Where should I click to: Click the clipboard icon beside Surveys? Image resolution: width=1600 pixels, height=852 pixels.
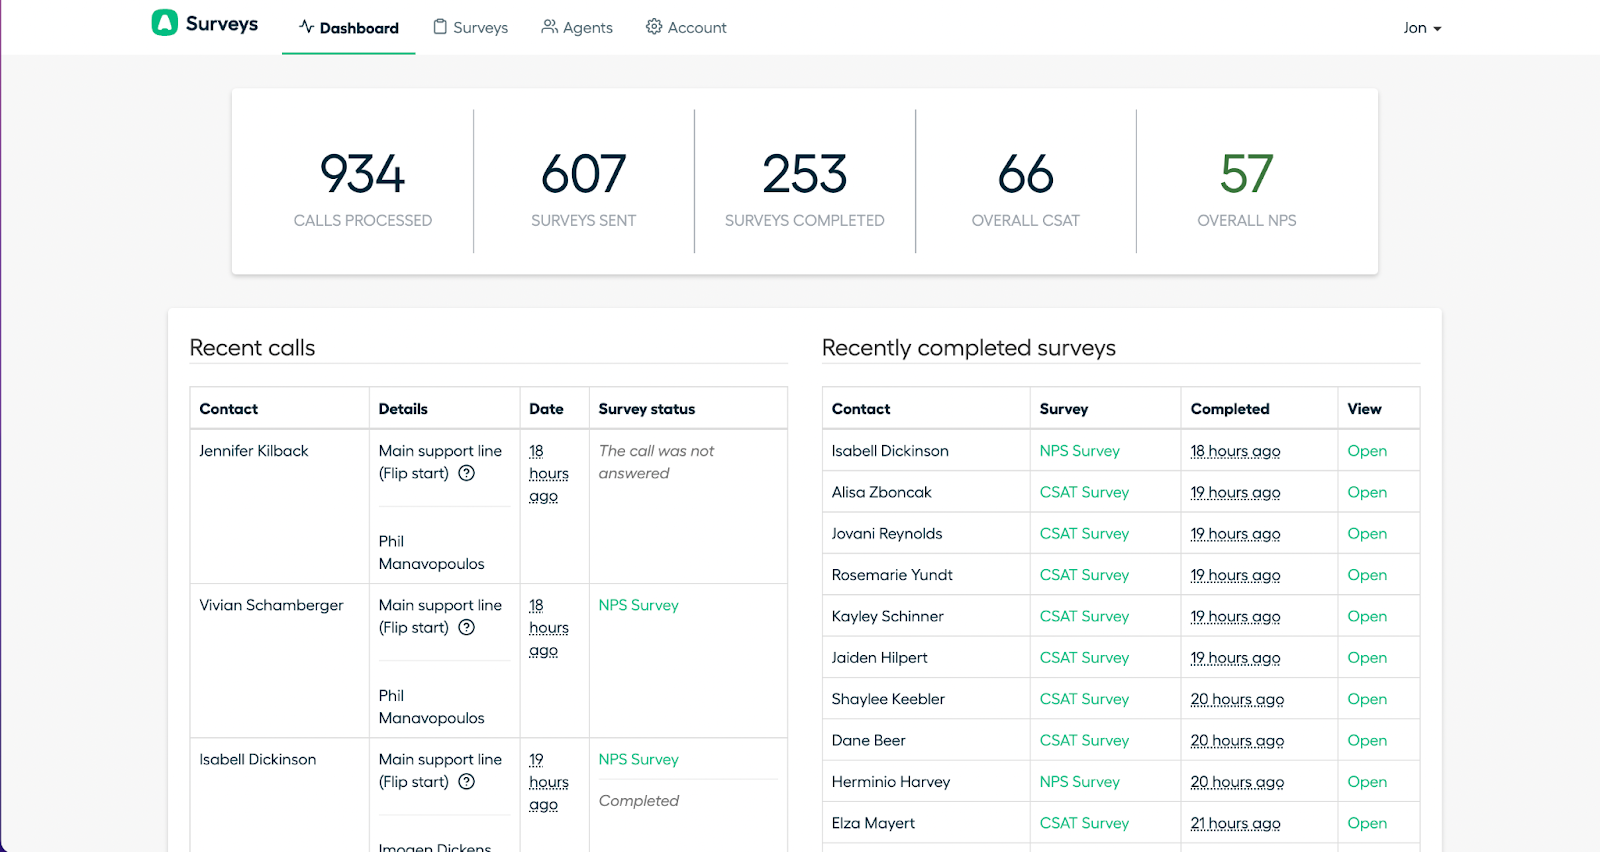[440, 27]
